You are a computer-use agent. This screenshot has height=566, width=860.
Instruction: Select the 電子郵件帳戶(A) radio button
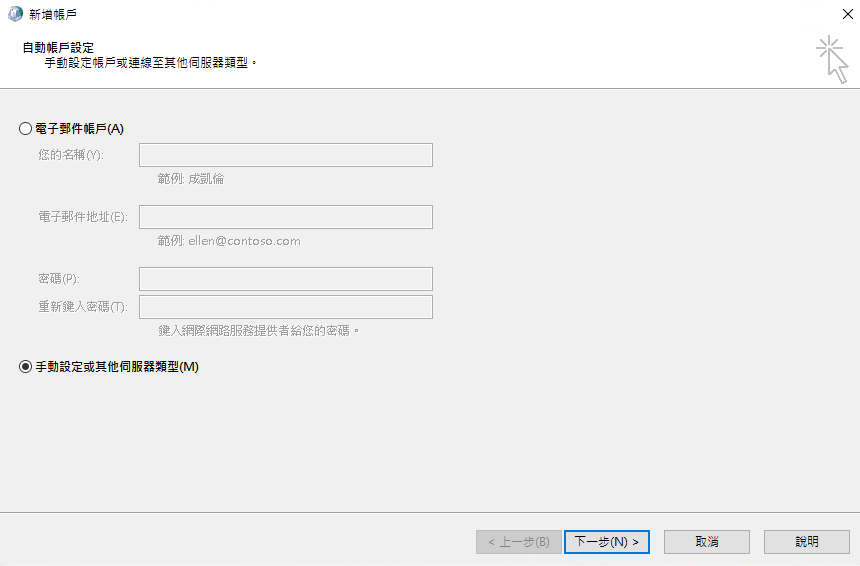[x=26, y=128]
